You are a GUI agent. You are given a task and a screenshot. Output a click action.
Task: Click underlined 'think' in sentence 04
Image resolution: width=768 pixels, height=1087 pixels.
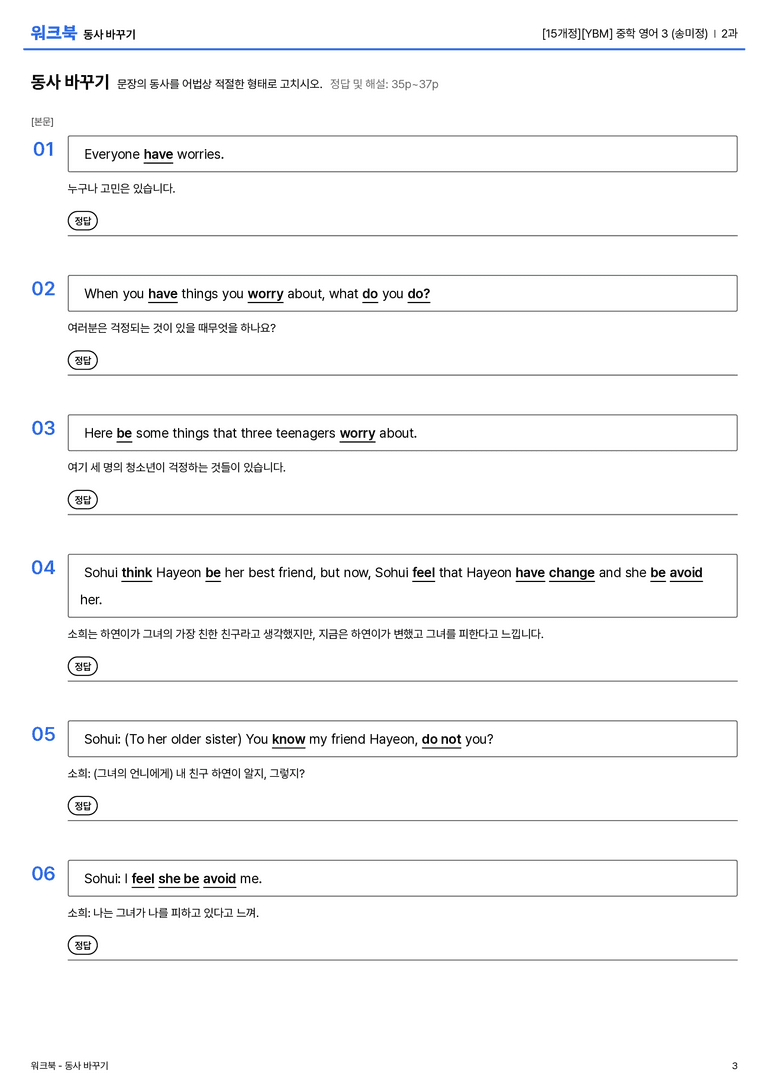(x=137, y=573)
